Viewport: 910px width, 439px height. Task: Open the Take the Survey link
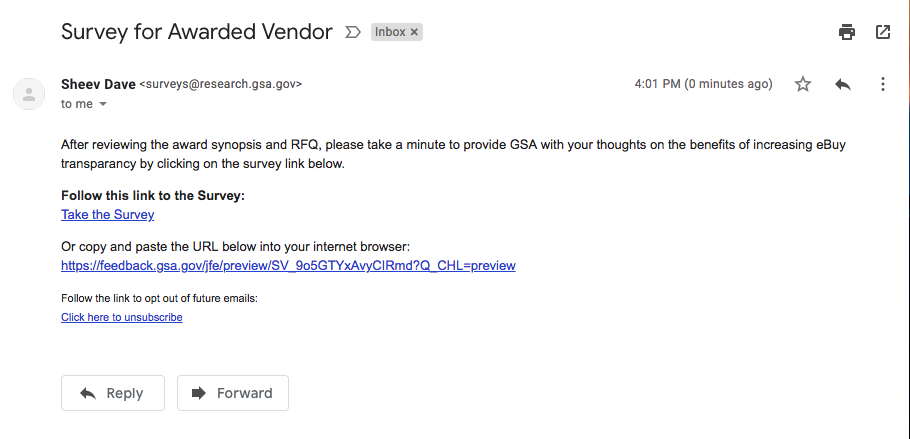107,215
